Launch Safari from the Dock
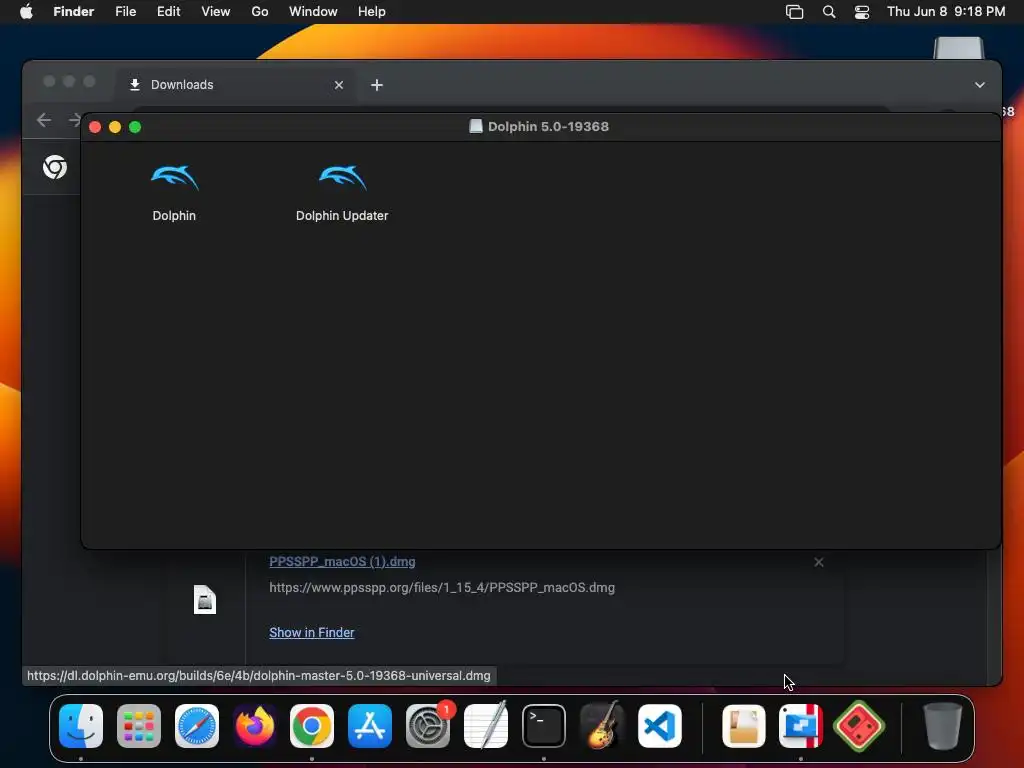The width and height of the screenshot is (1024, 768). click(197, 726)
